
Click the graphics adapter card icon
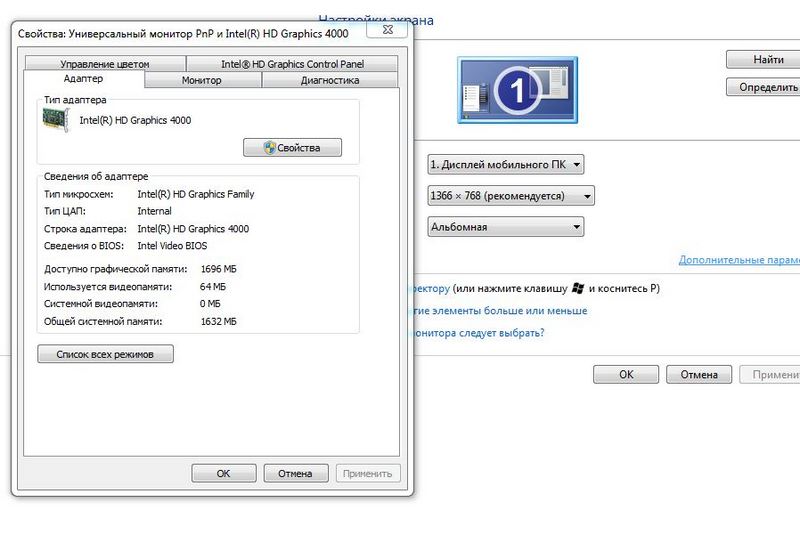[57, 119]
